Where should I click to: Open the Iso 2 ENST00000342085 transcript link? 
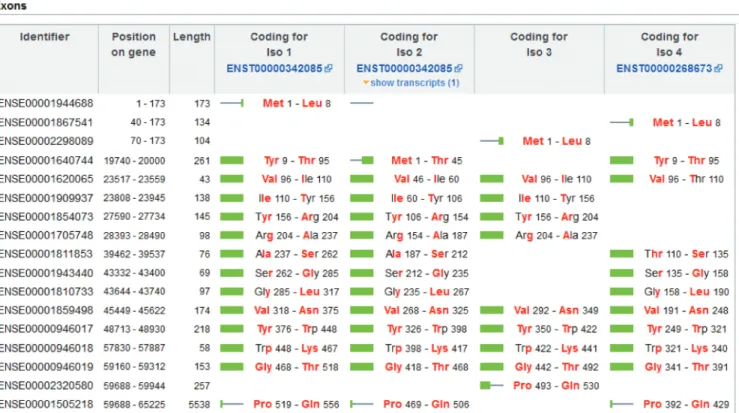(x=404, y=69)
